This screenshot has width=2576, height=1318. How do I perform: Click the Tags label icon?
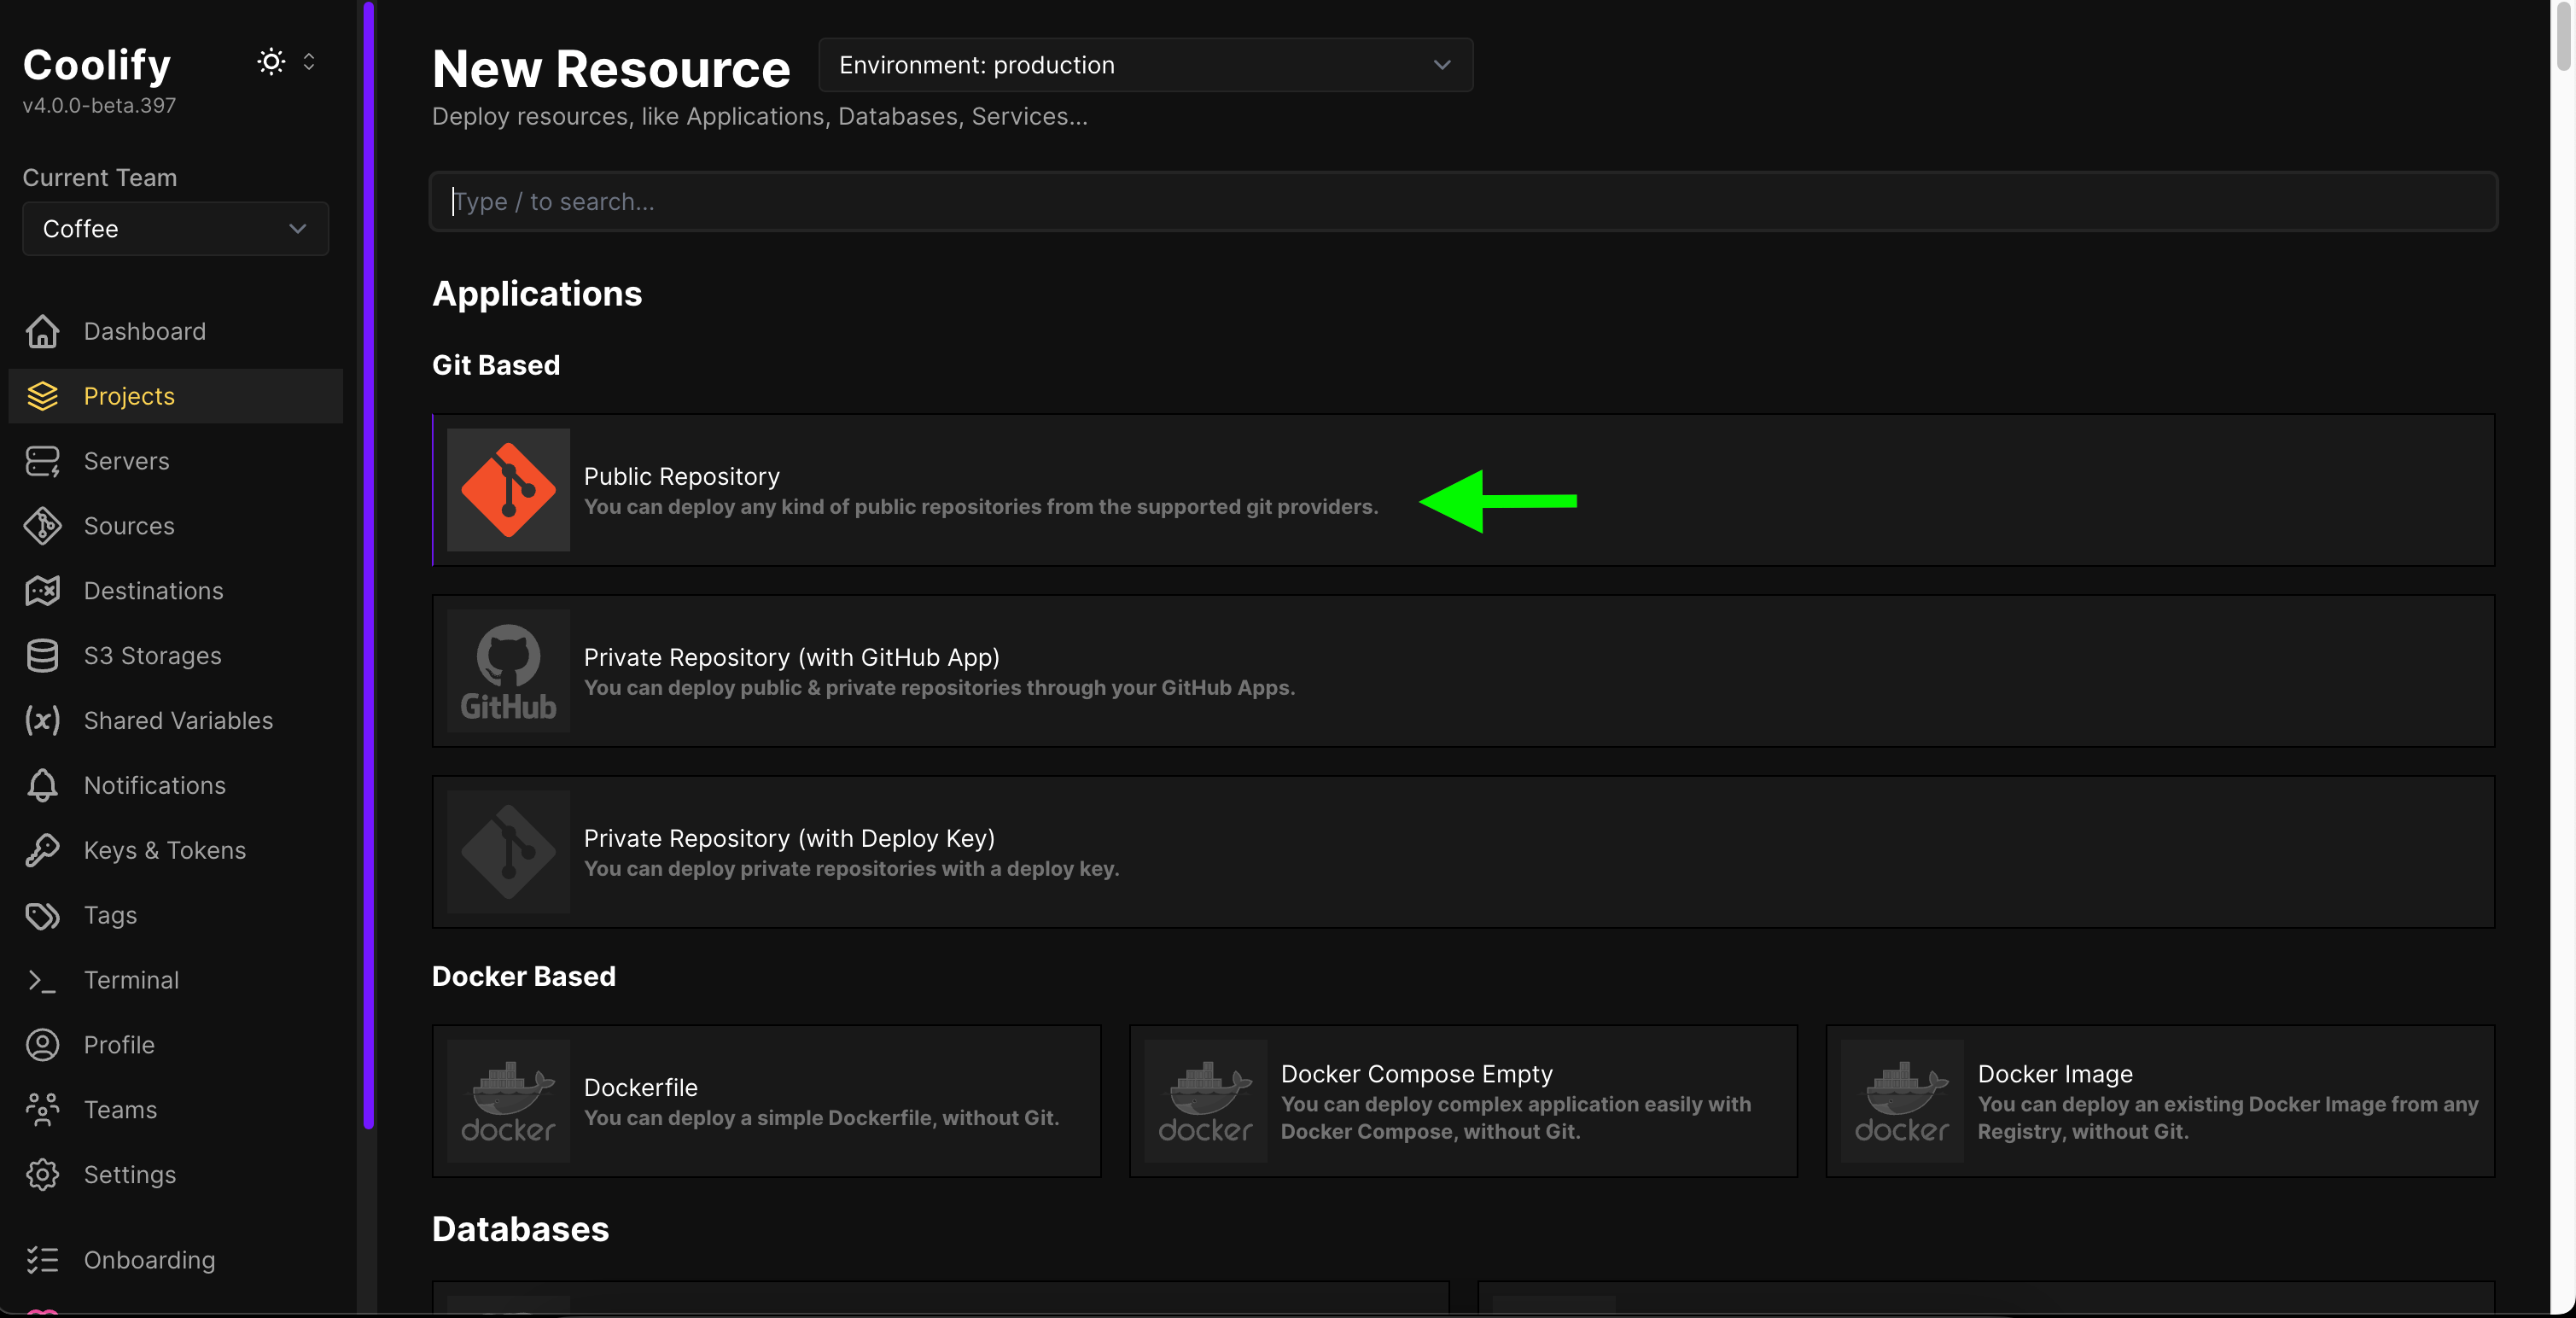pos(42,915)
